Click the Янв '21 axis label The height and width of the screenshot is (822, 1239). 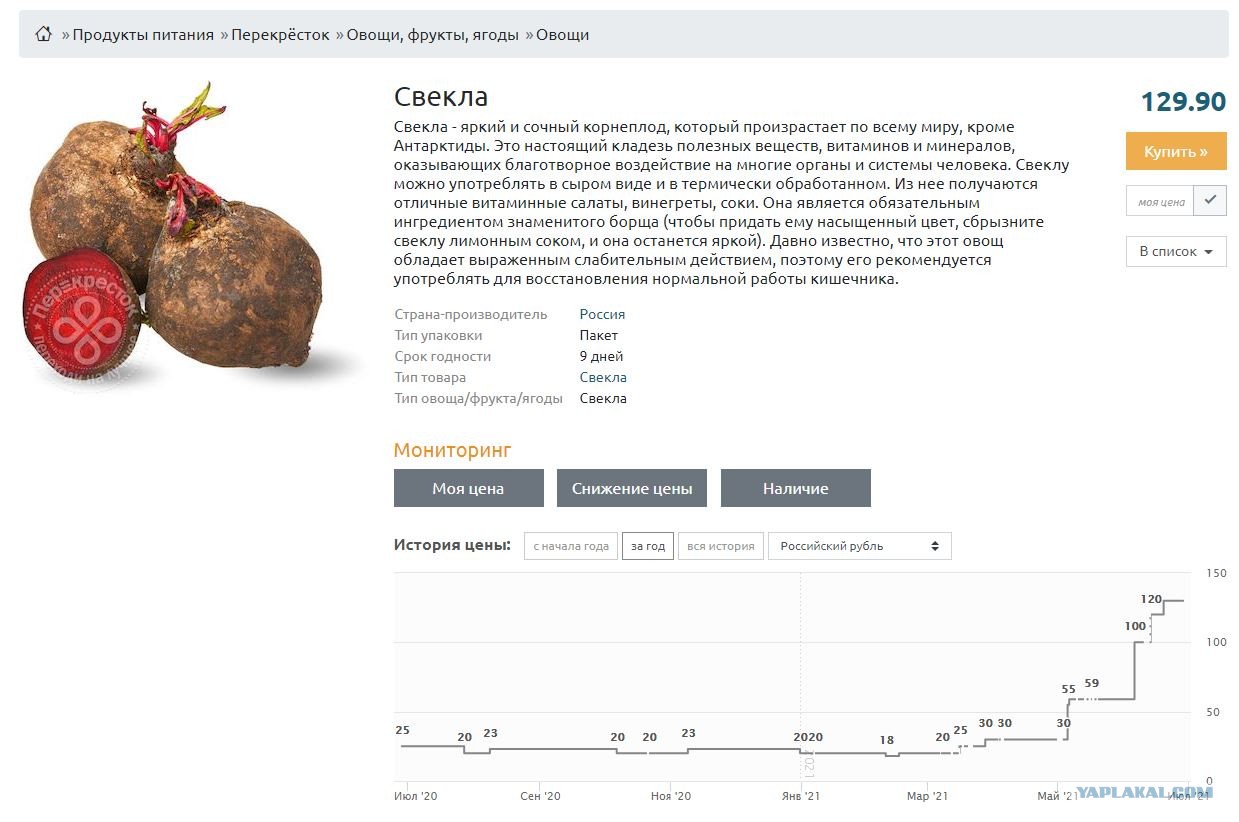coord(801,796)
